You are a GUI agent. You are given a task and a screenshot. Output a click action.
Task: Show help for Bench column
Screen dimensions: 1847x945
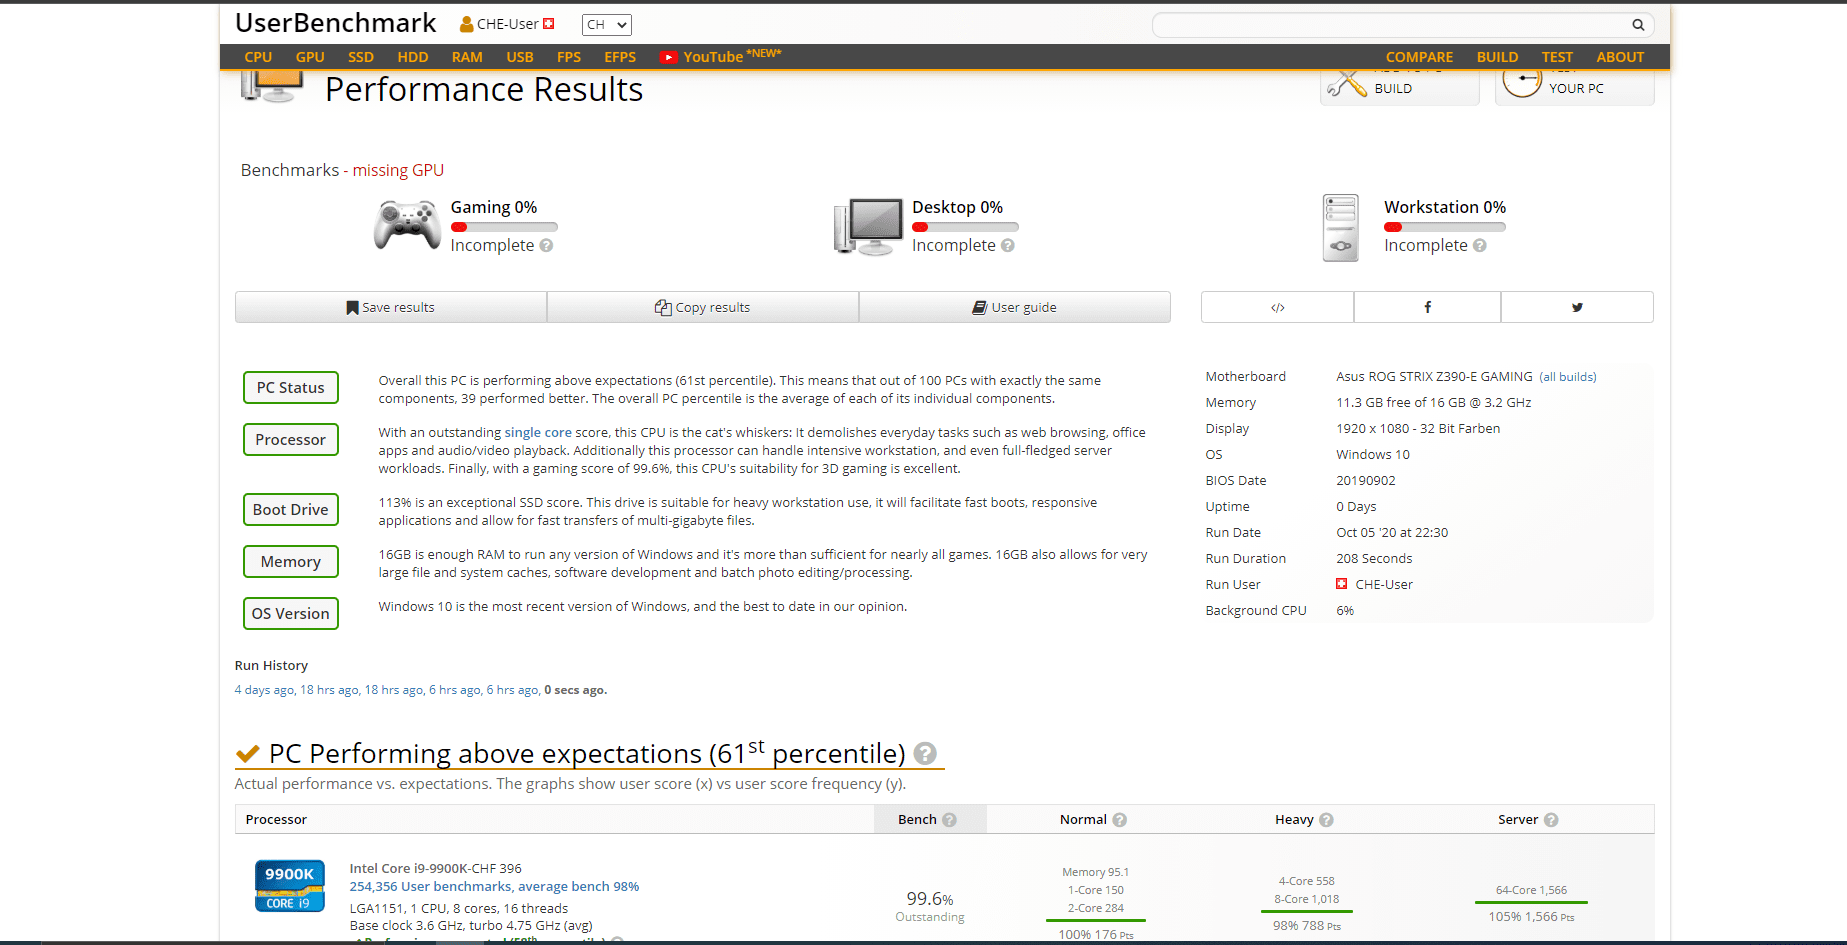tap(949, 820)
